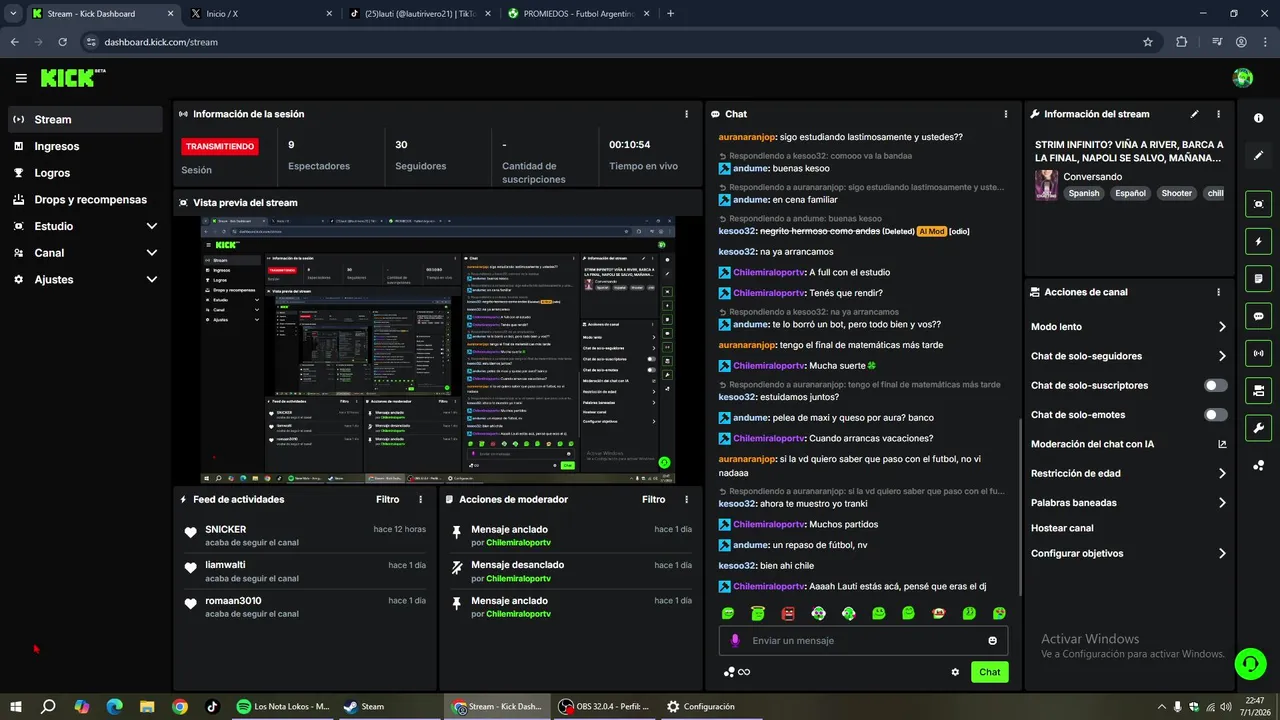The width and height of the screenshot is (1280, 720).
Task: Click the Shooter stream tag
Action: (1176, 193)
